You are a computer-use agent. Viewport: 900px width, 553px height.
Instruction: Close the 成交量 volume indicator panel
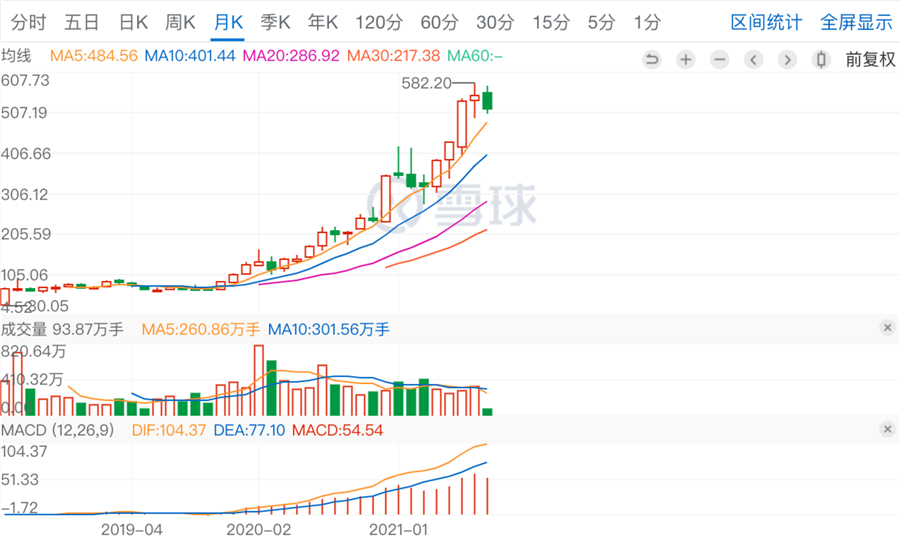886,328
